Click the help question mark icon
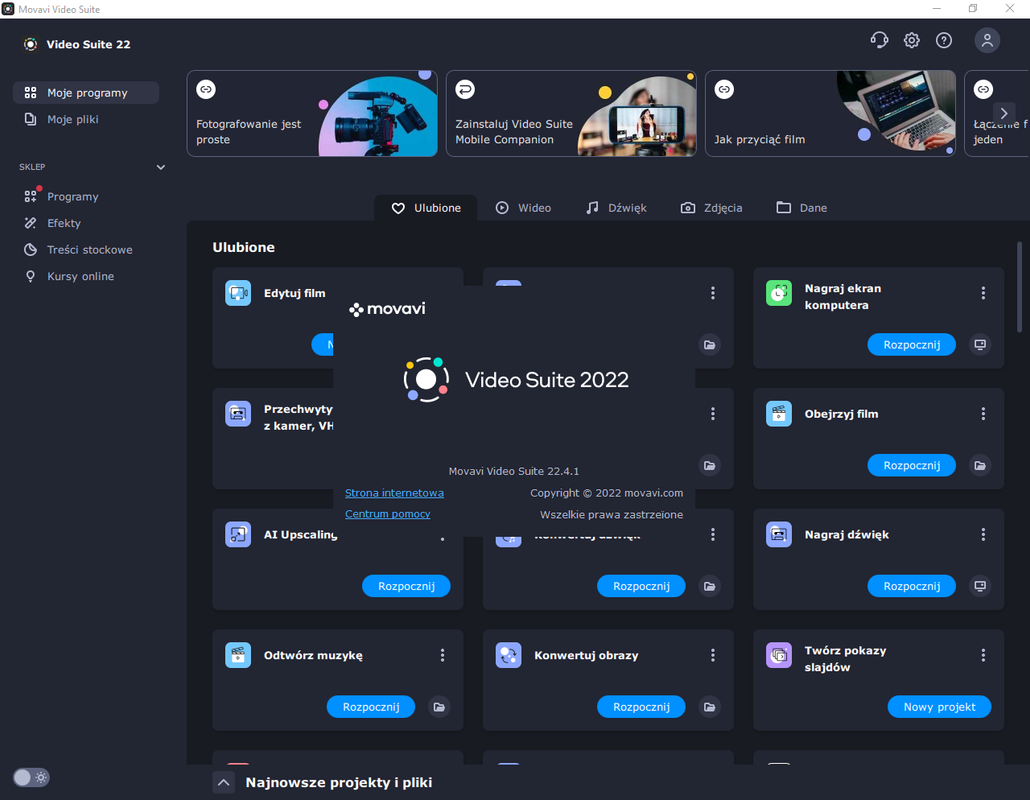The width and height of the screenshot is (1030, 800). tap(943, 41)
